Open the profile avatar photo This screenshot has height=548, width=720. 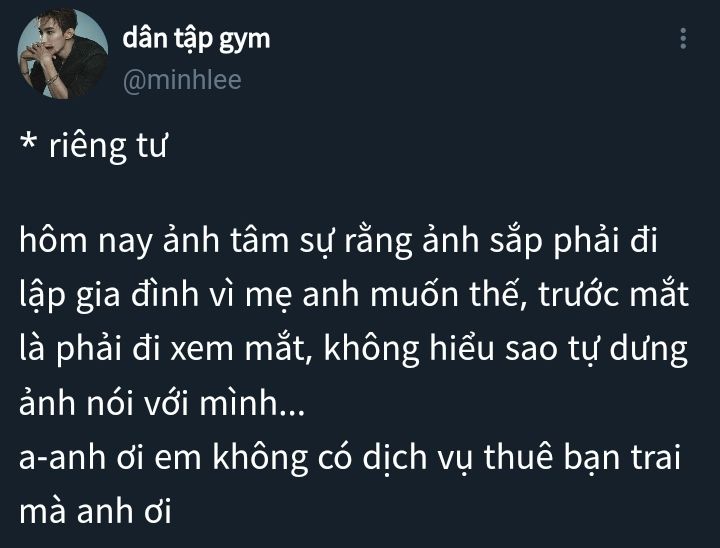point(62,54)
